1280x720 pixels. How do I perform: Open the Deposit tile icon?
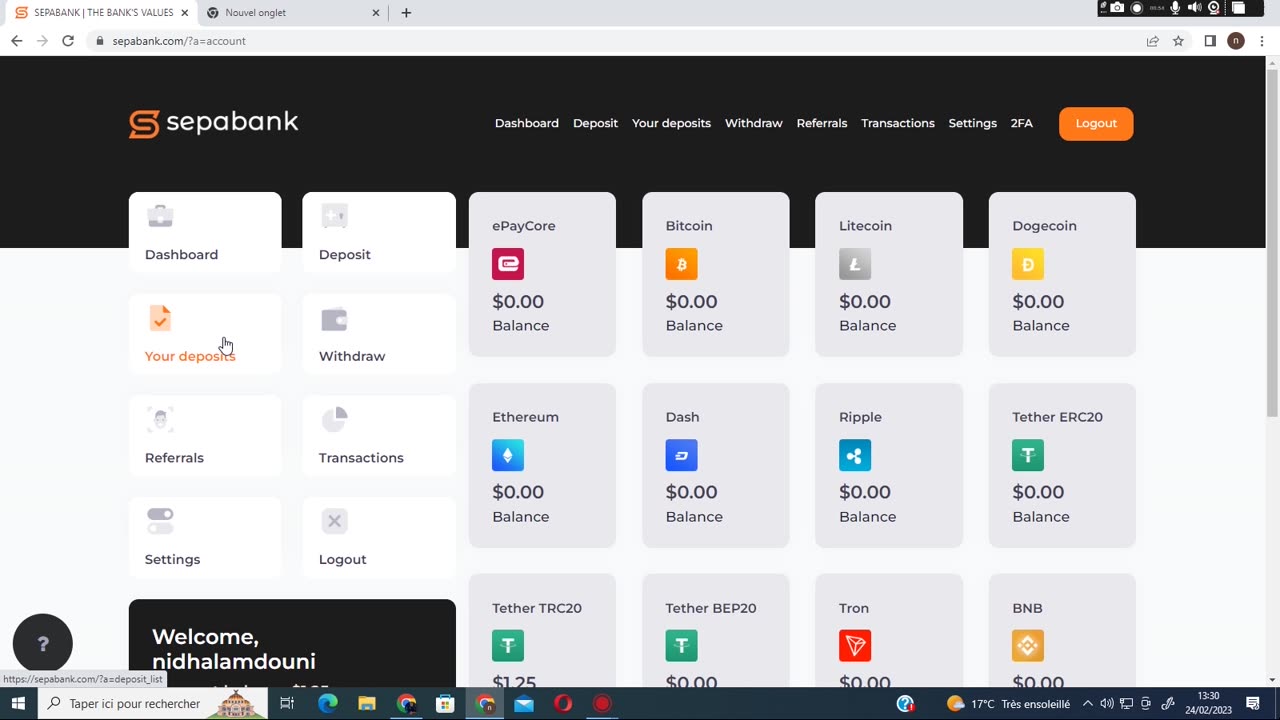pyautogui.click(x=334, y=216)
